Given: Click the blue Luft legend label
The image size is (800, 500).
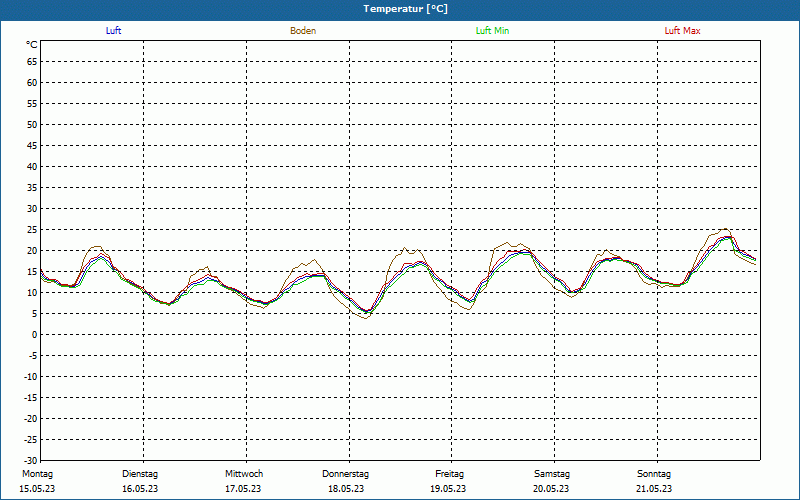Looking at the screenshot, I should 113,31.
